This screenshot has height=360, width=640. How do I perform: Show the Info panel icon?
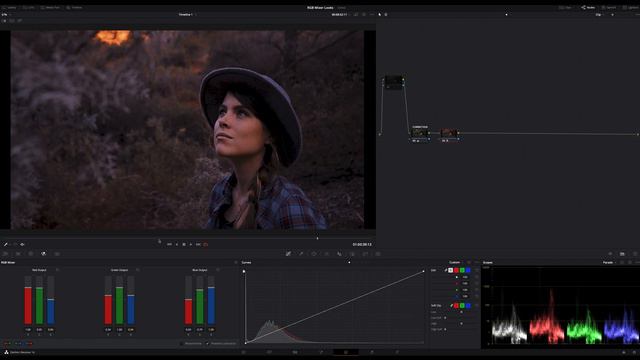[635, 254]
